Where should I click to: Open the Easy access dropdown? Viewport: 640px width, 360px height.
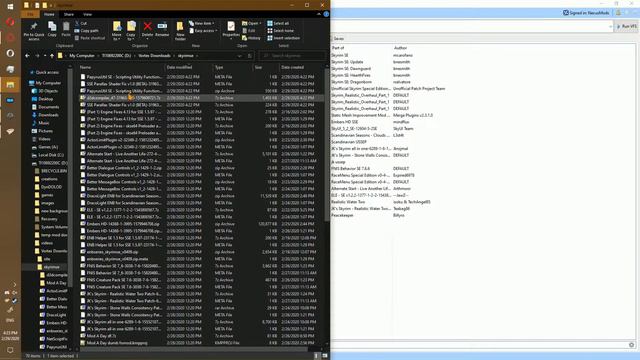[x=202, y=31]
